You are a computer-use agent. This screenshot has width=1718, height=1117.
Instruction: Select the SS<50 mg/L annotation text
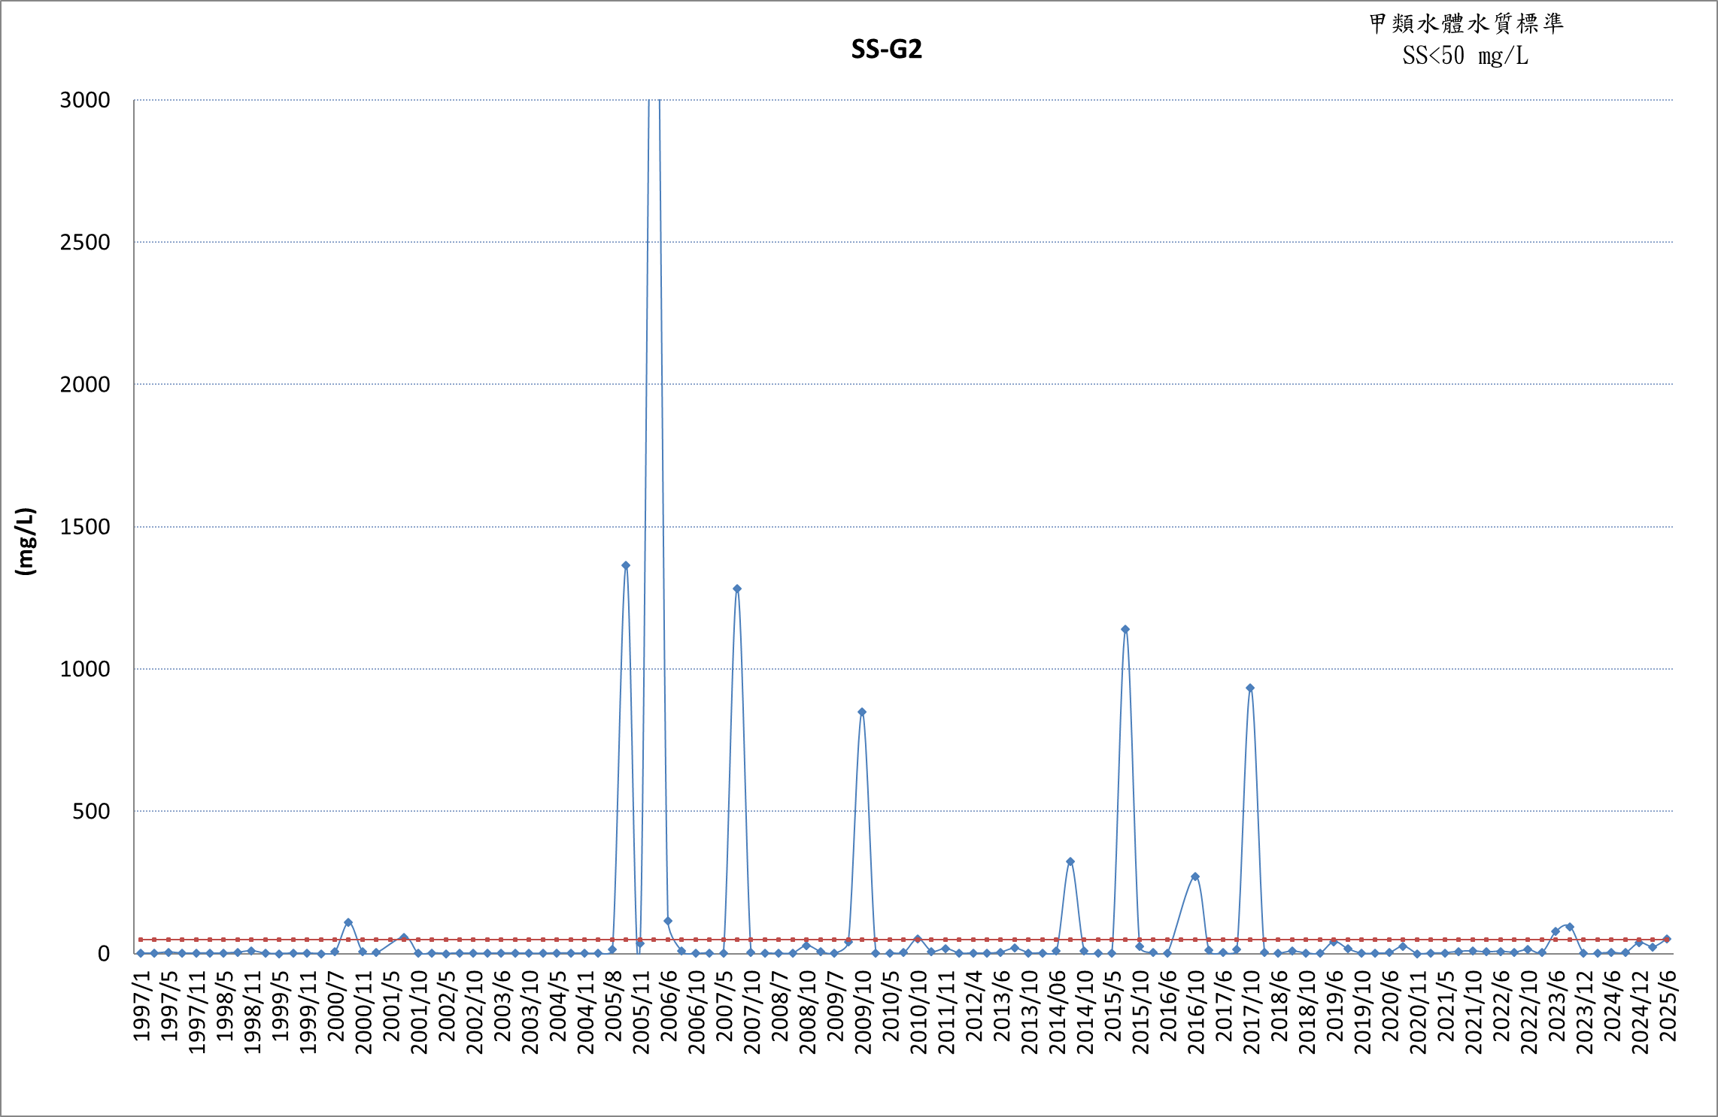pyautogui.click(x=1465, y=56)
